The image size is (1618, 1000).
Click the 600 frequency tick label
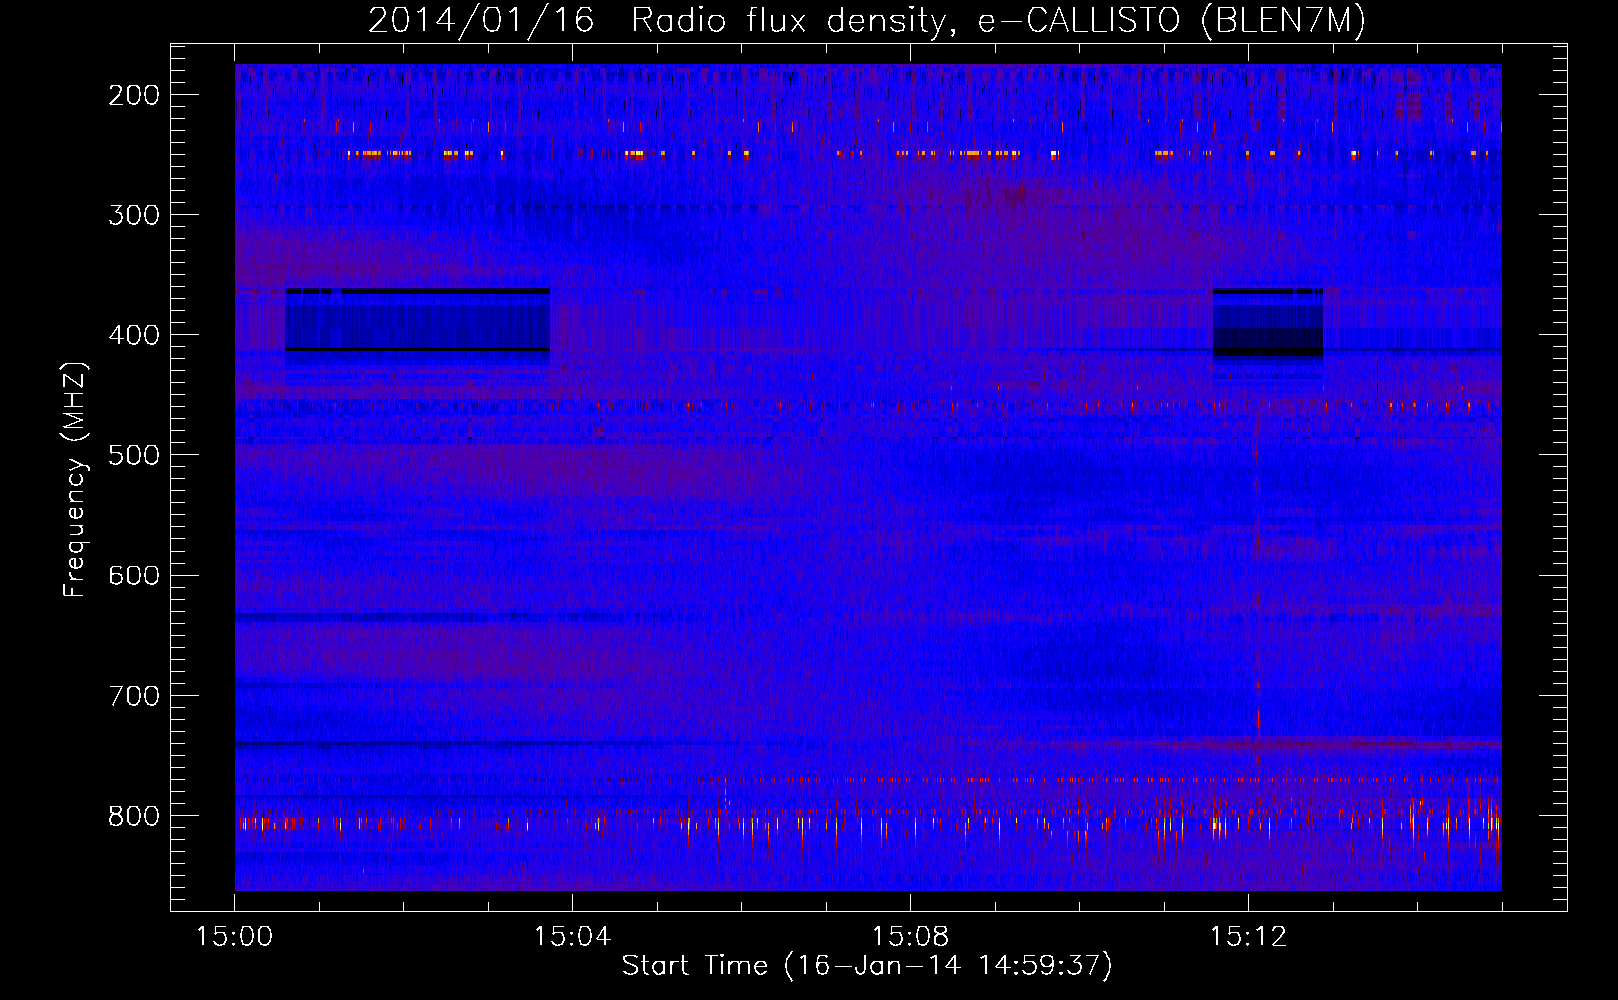coord(134,575)
